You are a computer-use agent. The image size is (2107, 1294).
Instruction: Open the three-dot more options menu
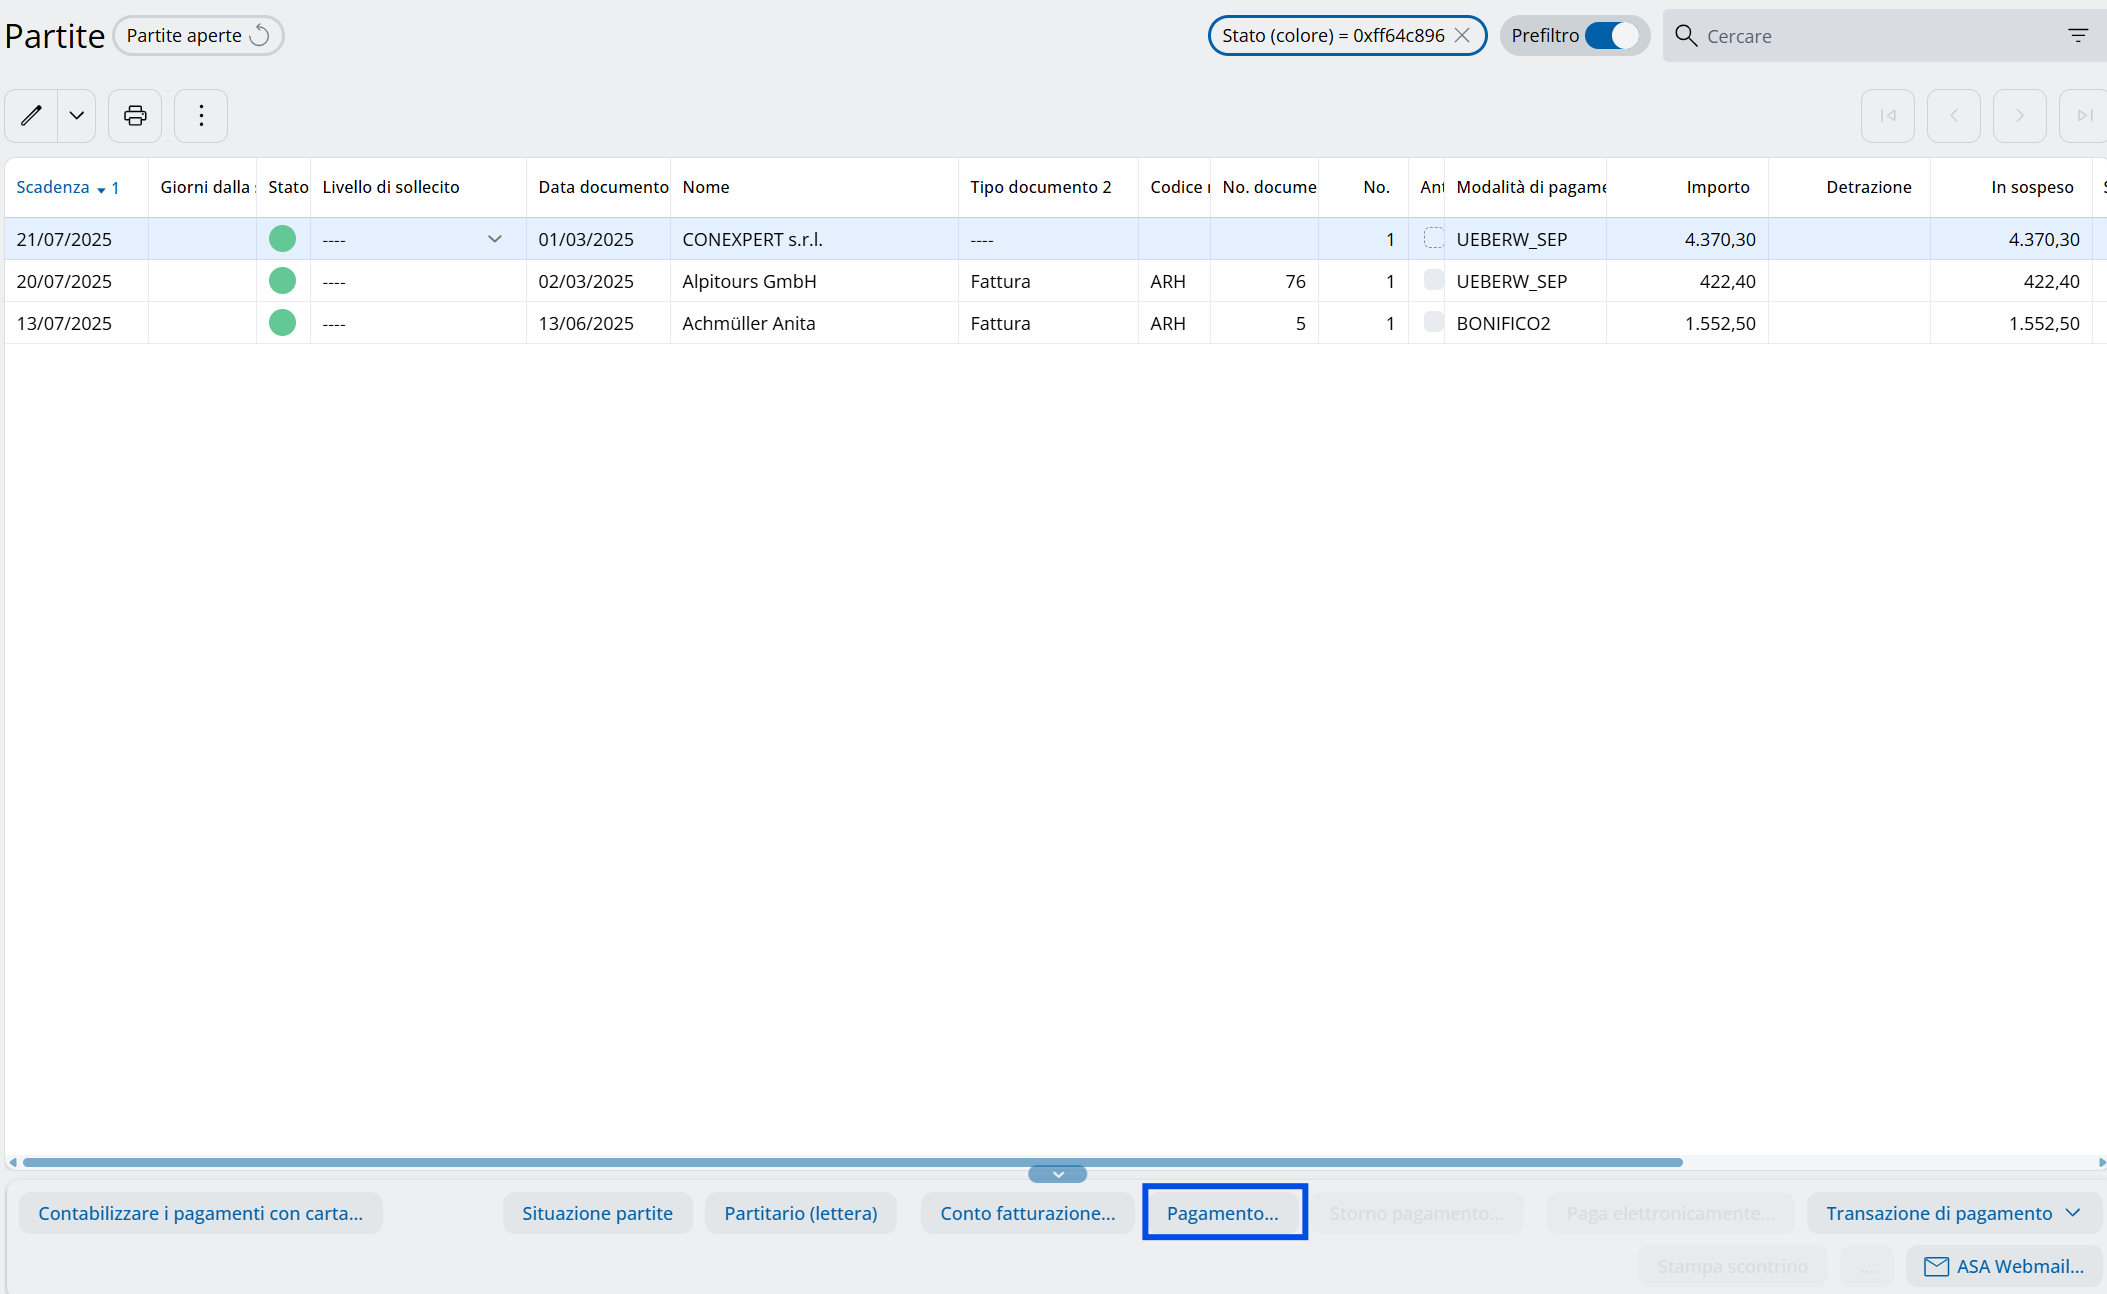click(201, 116)
